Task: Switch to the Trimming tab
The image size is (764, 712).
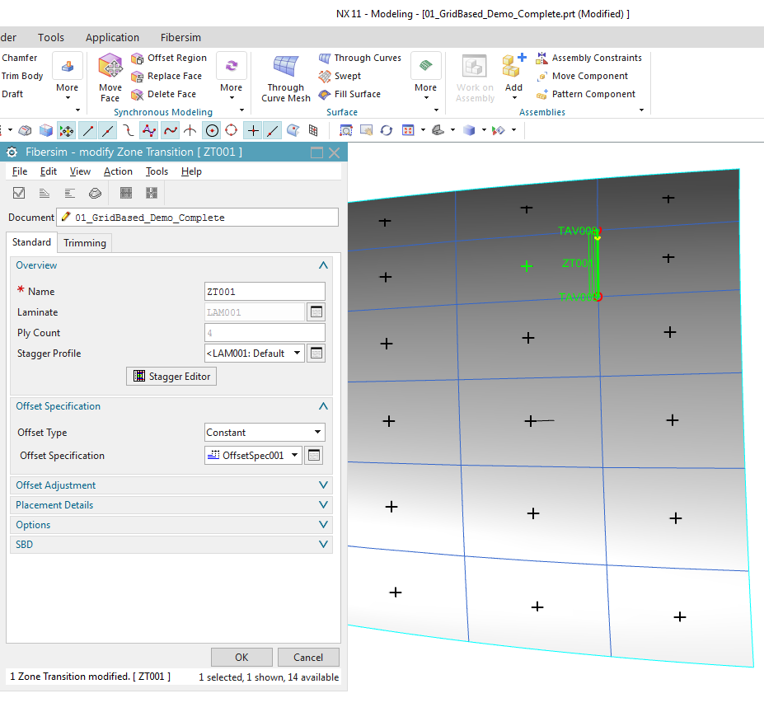Action: [85, 243]
